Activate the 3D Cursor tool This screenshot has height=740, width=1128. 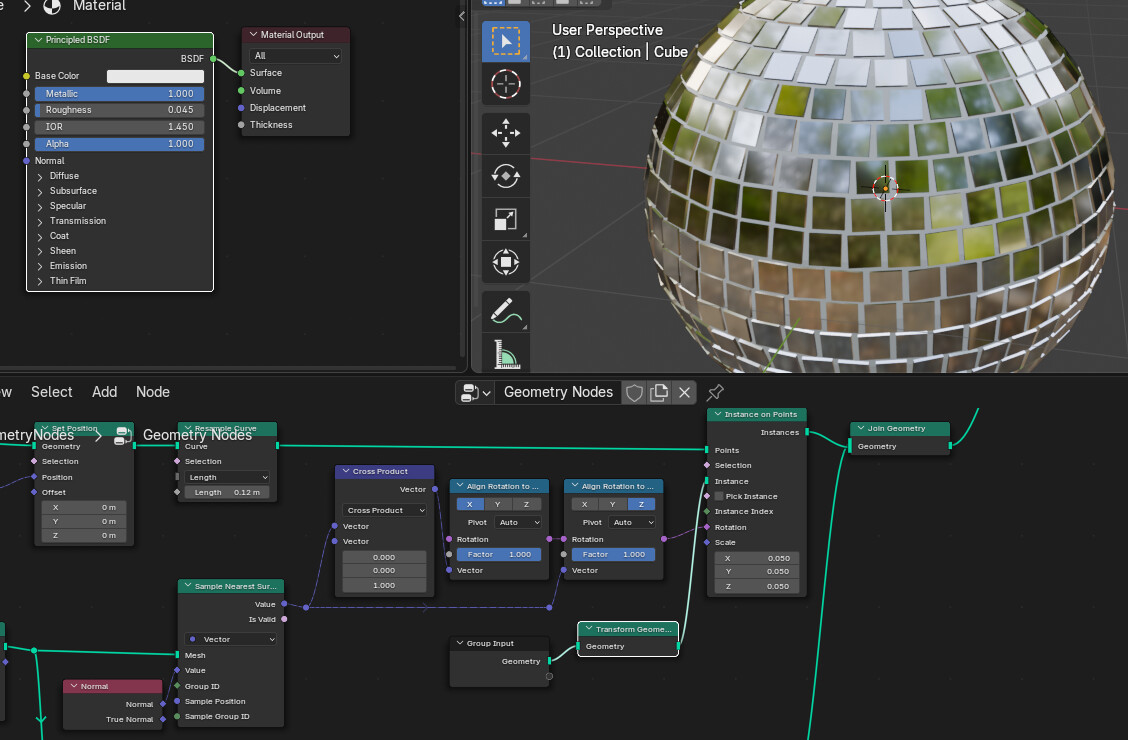coord(505,84)
